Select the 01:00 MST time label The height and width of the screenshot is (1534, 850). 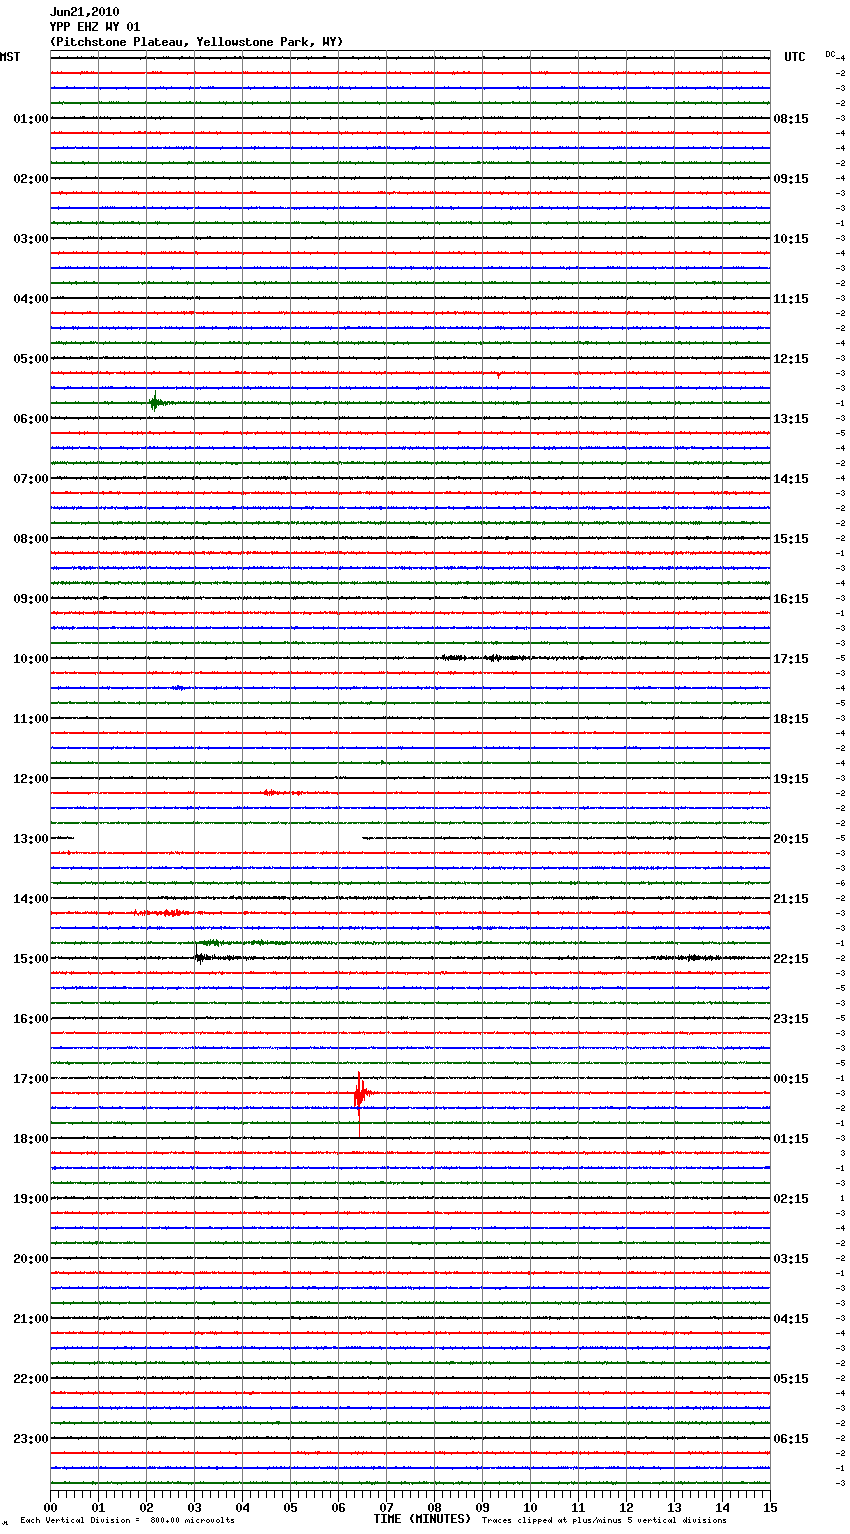tap(31, 119)
